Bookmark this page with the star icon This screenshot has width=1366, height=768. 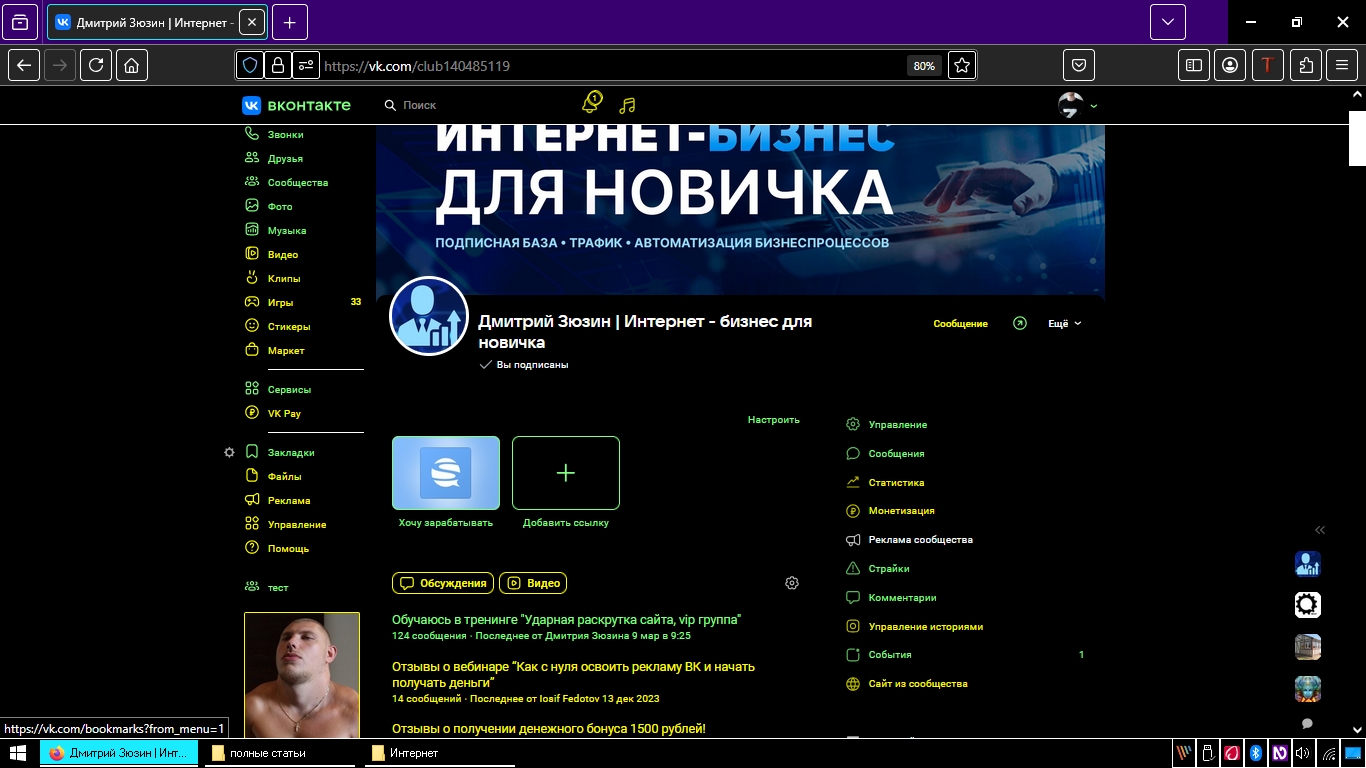tap(962, 65)
